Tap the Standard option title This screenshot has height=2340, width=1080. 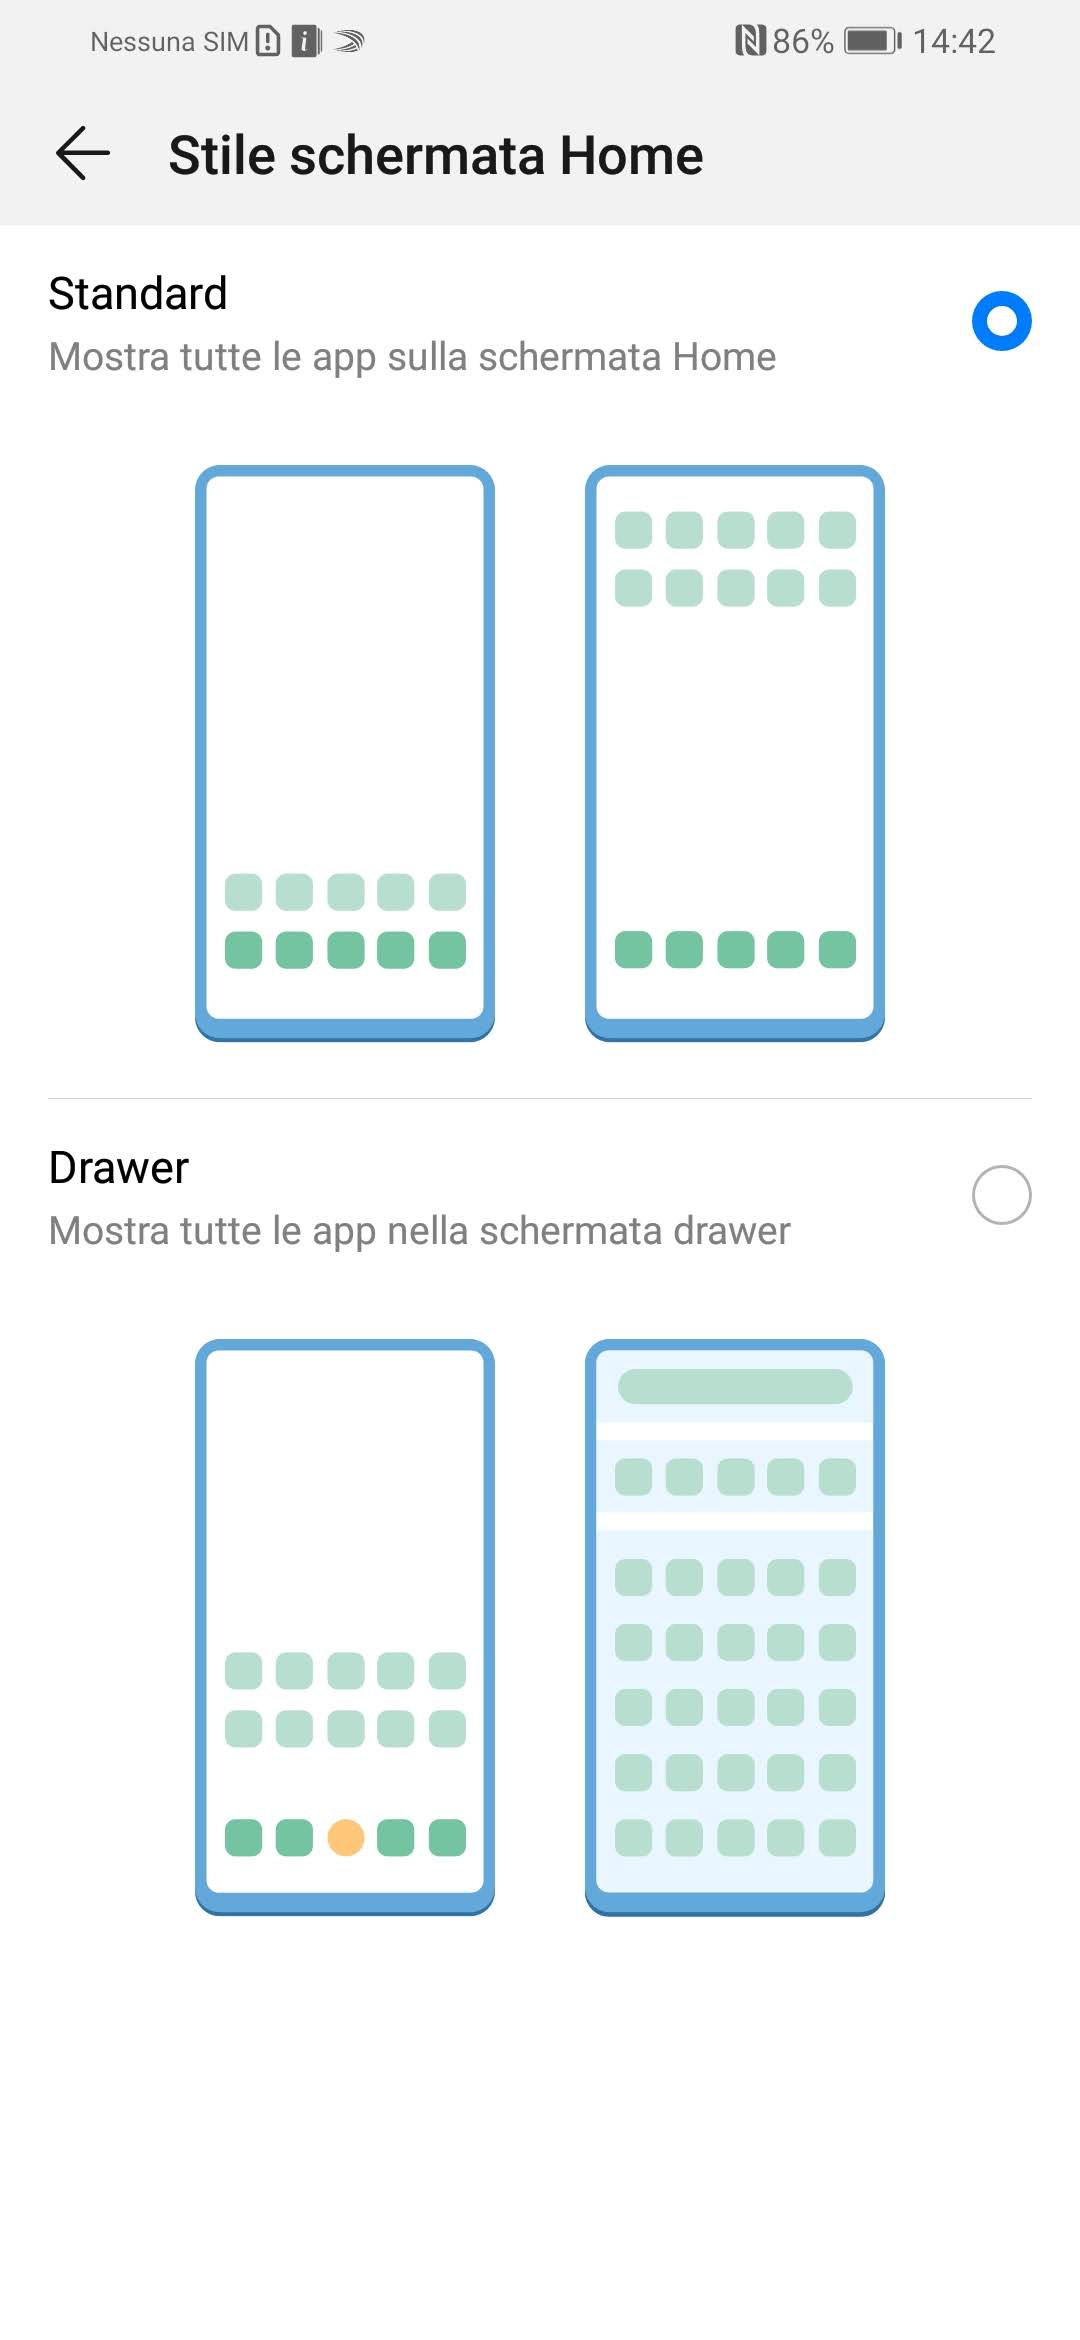click(x=138, y=294)
